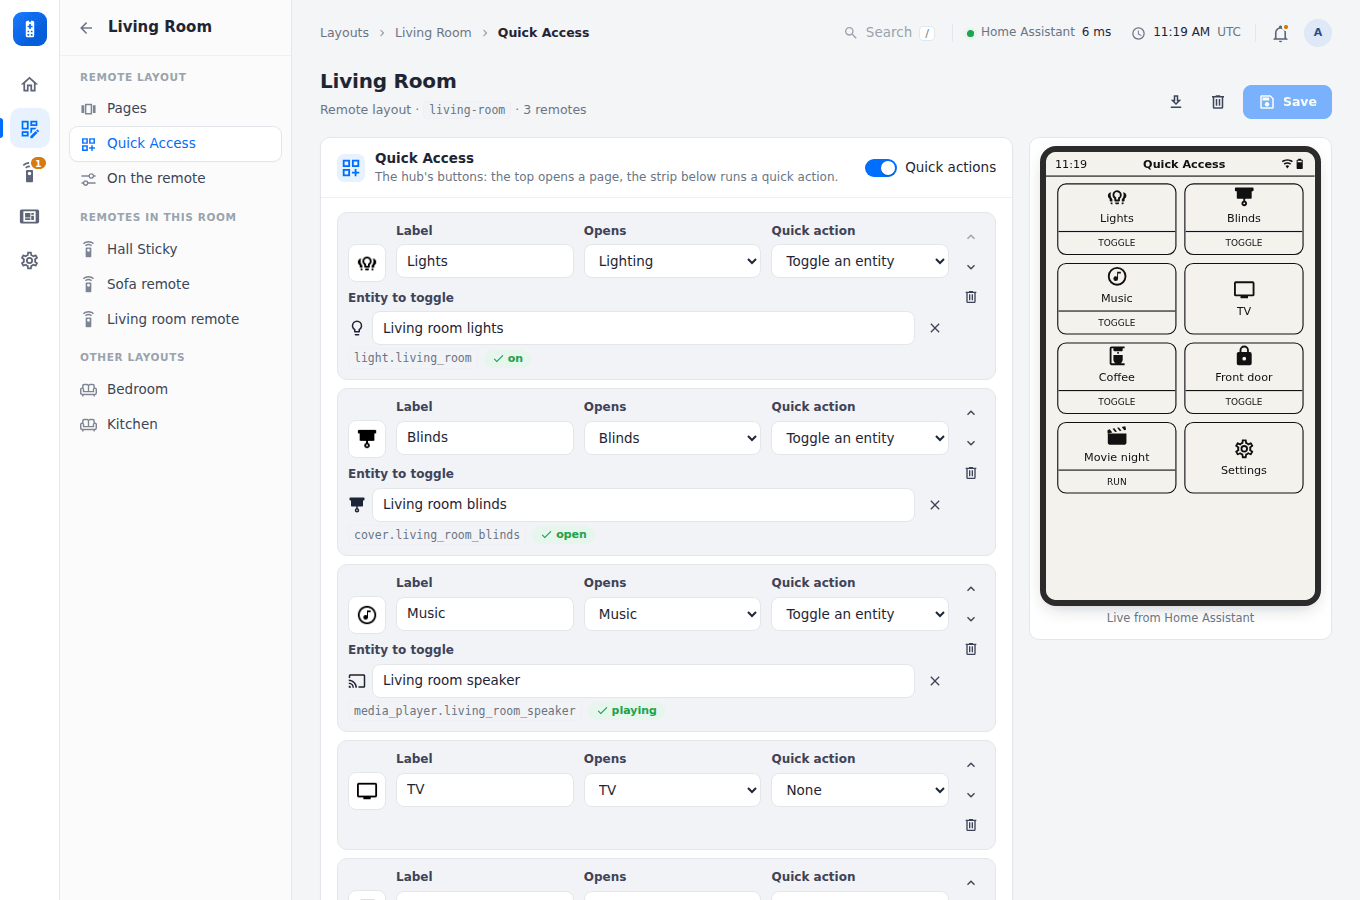This screenshot has width=1360, height=900.
Task: Toggle the Quick actions switch
Action: [x=881, y=168]
